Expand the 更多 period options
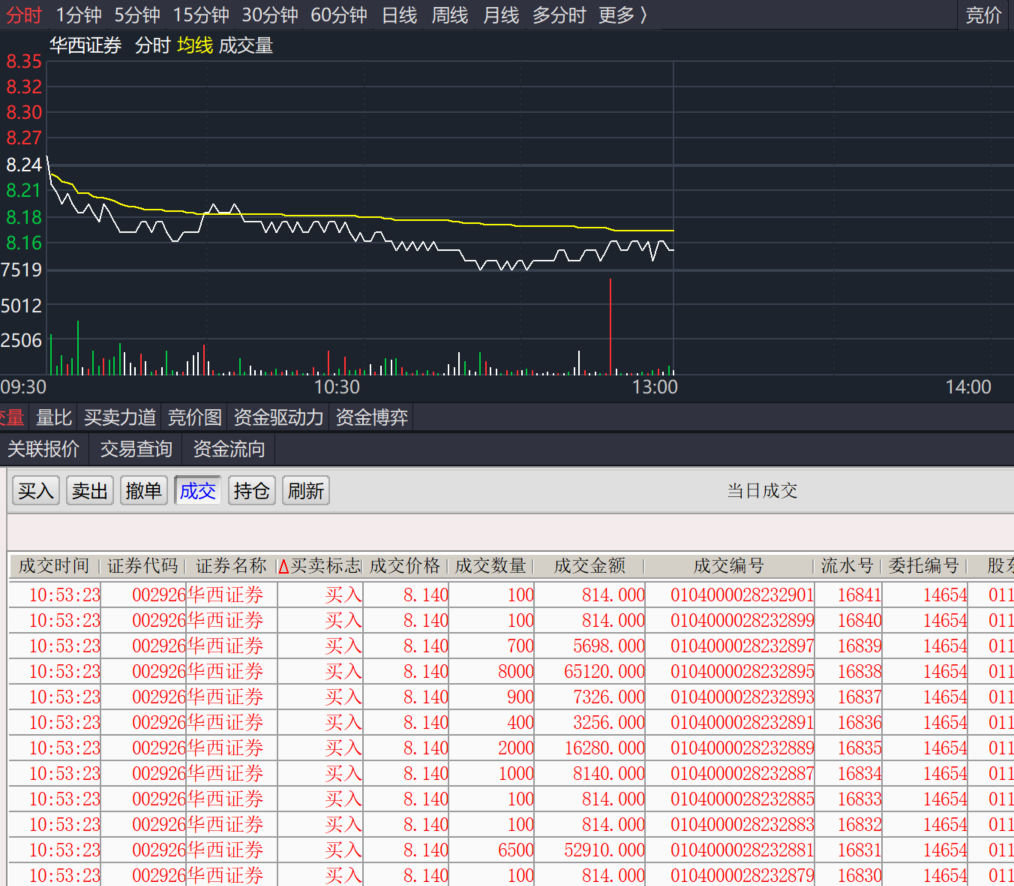The width and height of the screenshot is (1014, 886). [x=622, y=14]
